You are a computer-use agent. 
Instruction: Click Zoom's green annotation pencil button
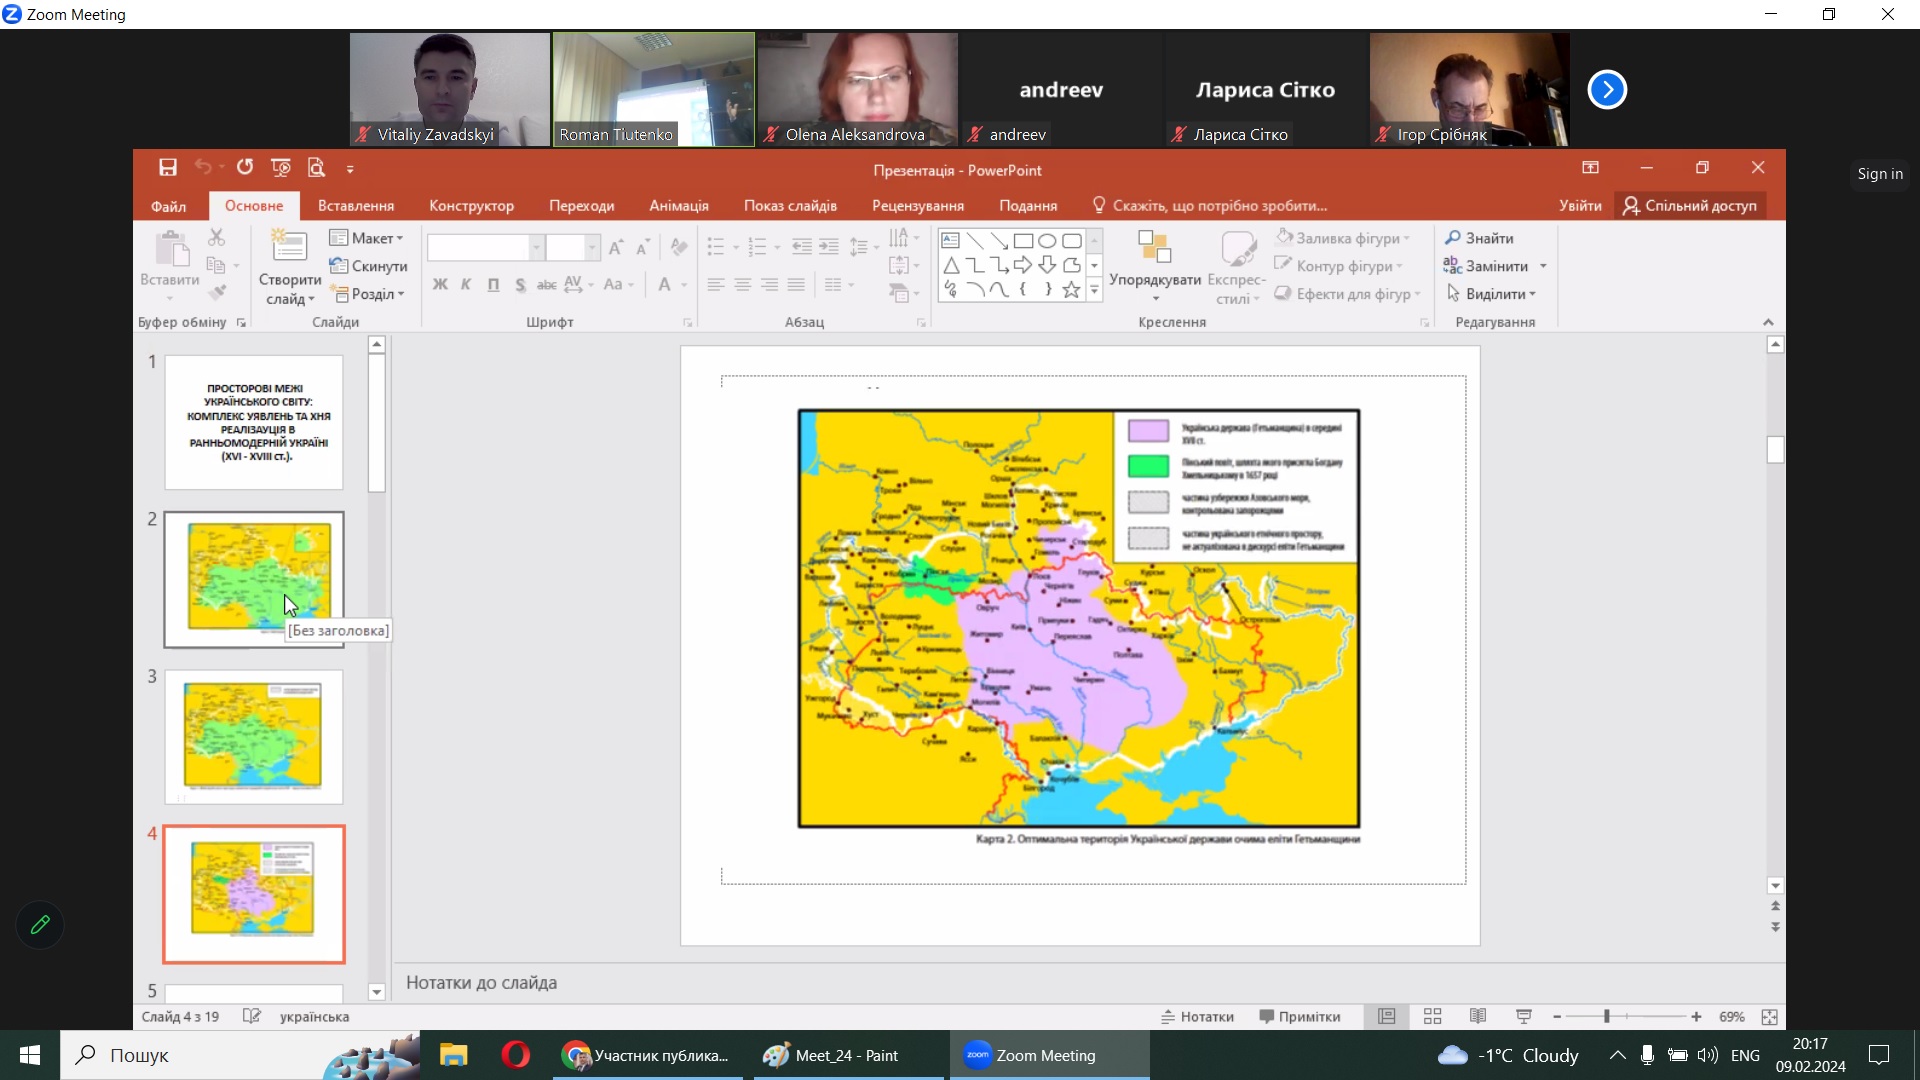[x=40, y=925]
